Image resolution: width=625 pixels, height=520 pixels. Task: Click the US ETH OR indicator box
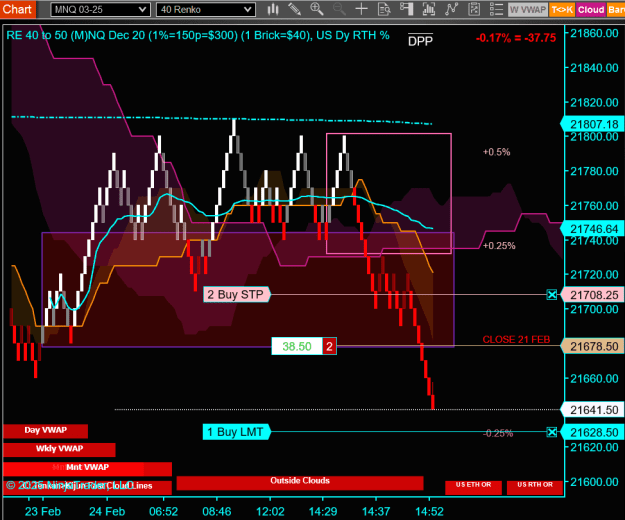click(x=473, y=487)
